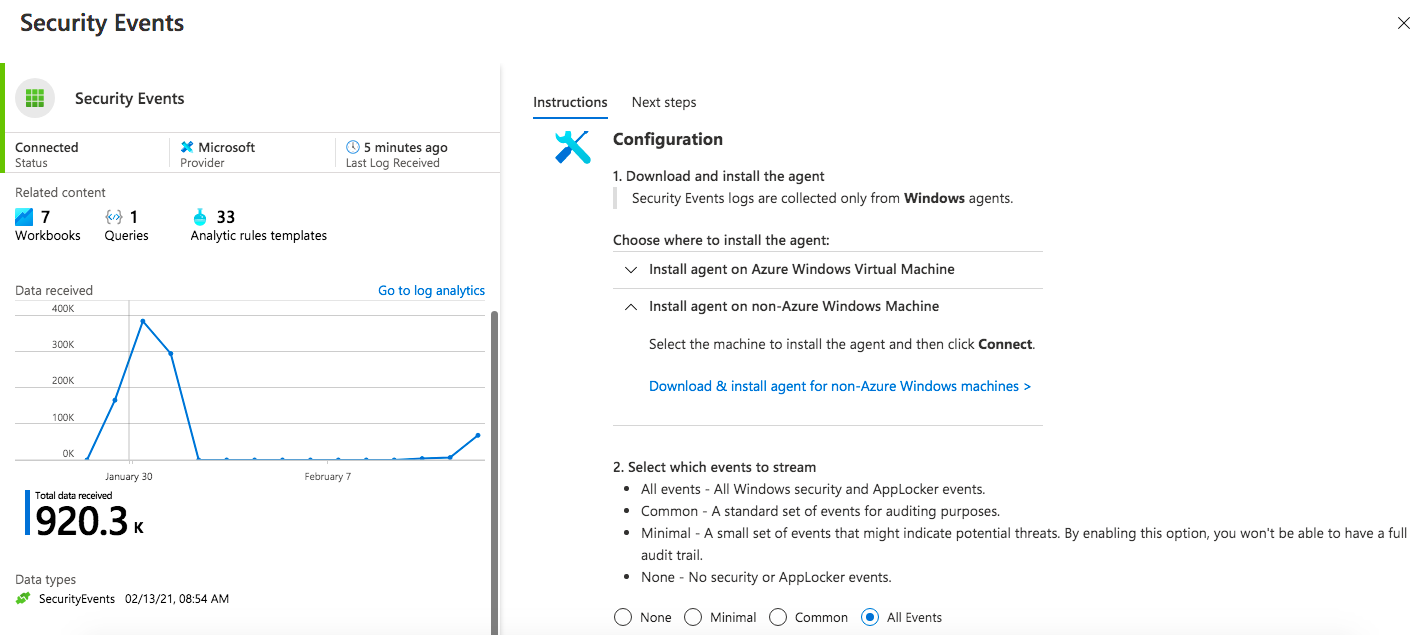1424x635 pixels.
Task: Switch to the Instructions tab
Action: (x=570, y=102)
